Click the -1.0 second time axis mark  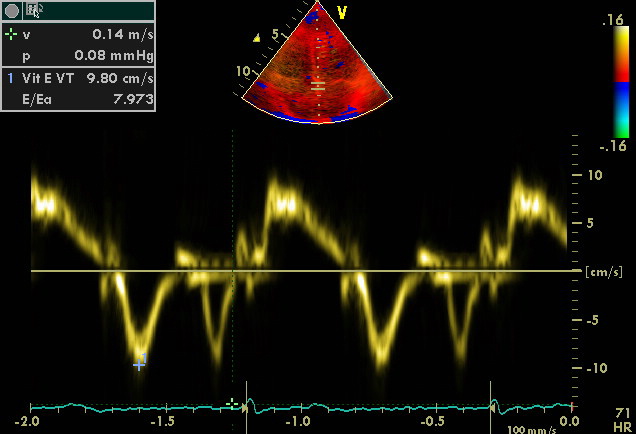click(x=297, y=422)
